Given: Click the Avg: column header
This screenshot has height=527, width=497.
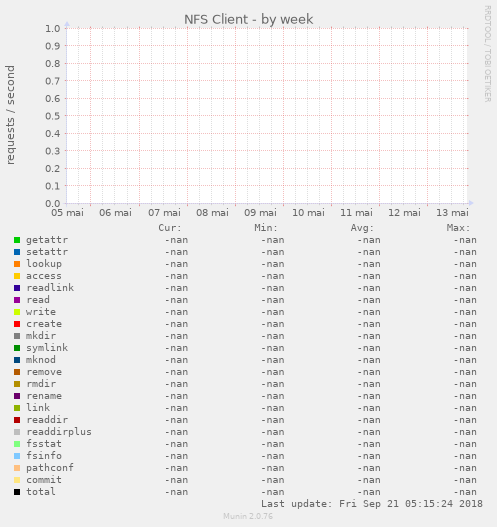Looking at the screenshot, I should pyautogui.click(x=362, y=228).
